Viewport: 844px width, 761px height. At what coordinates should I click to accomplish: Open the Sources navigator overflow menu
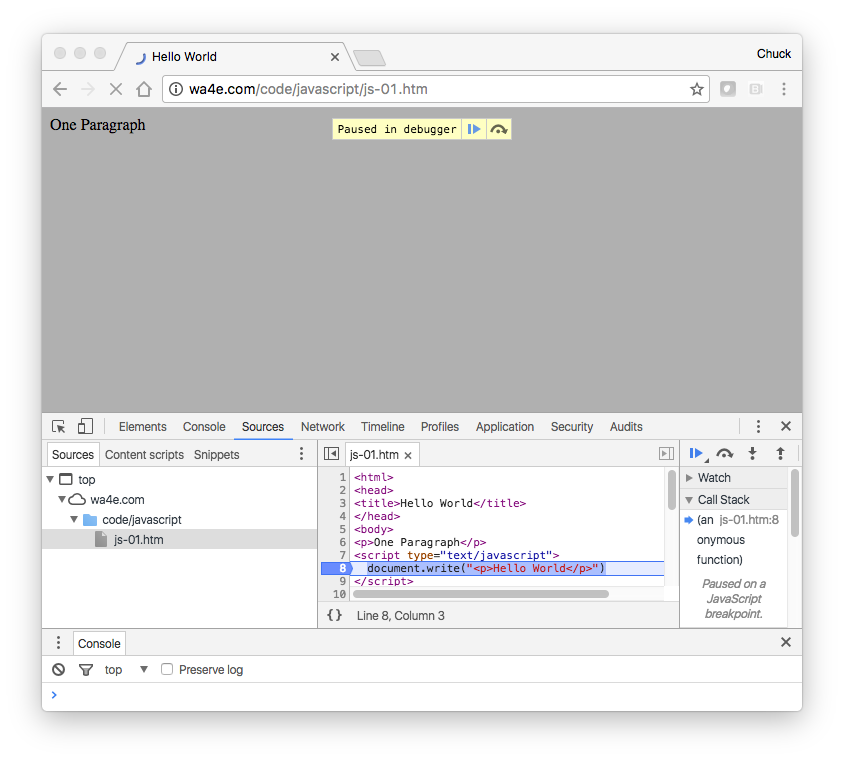click(x=301, y=454)
